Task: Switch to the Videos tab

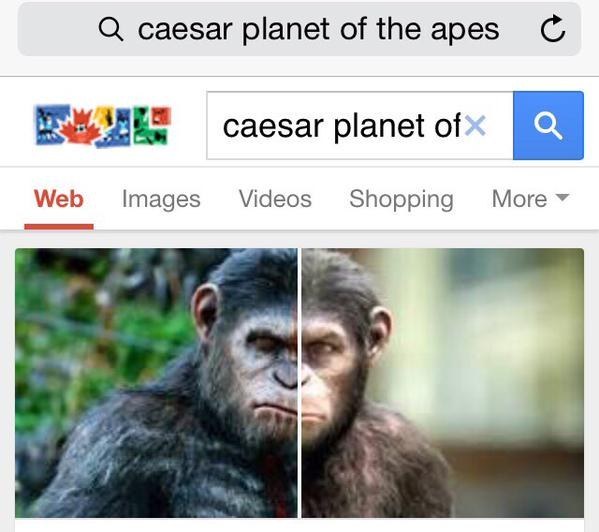Action: click(x=275, y=199)
